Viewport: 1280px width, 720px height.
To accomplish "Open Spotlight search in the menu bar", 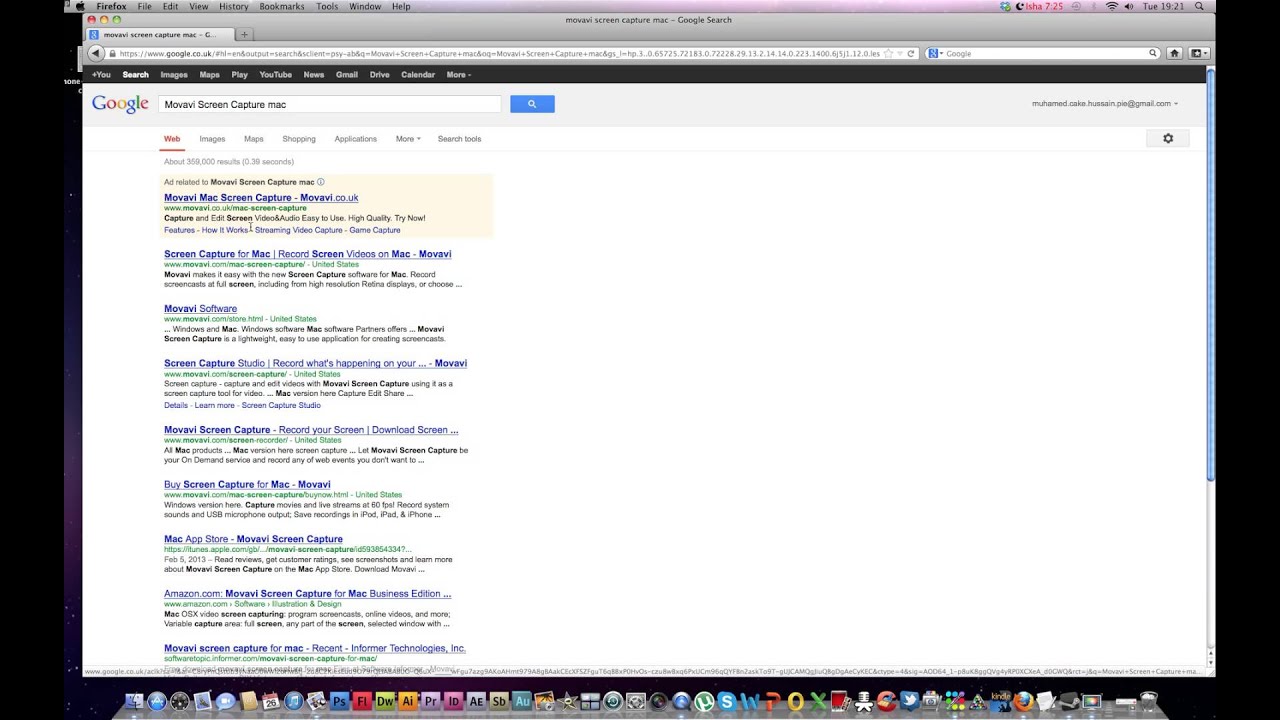I will 1200,6.
